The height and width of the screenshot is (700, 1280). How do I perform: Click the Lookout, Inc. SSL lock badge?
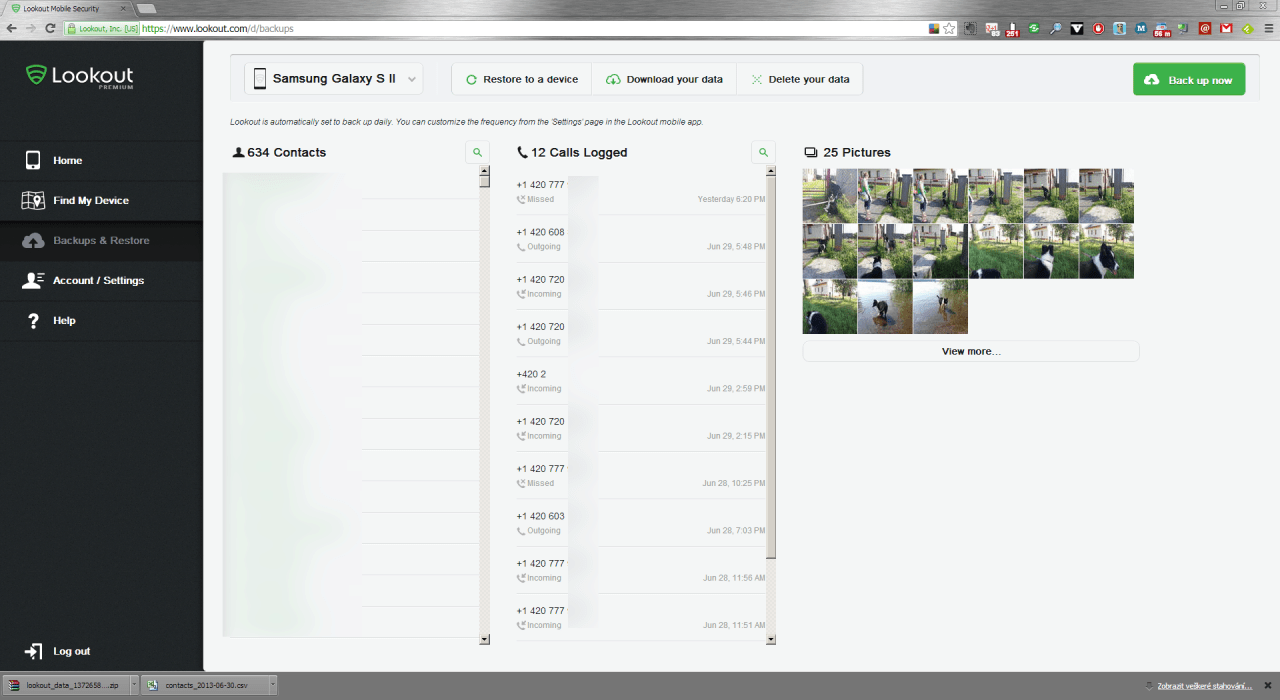pyautogui.click(x=103, y=29)
